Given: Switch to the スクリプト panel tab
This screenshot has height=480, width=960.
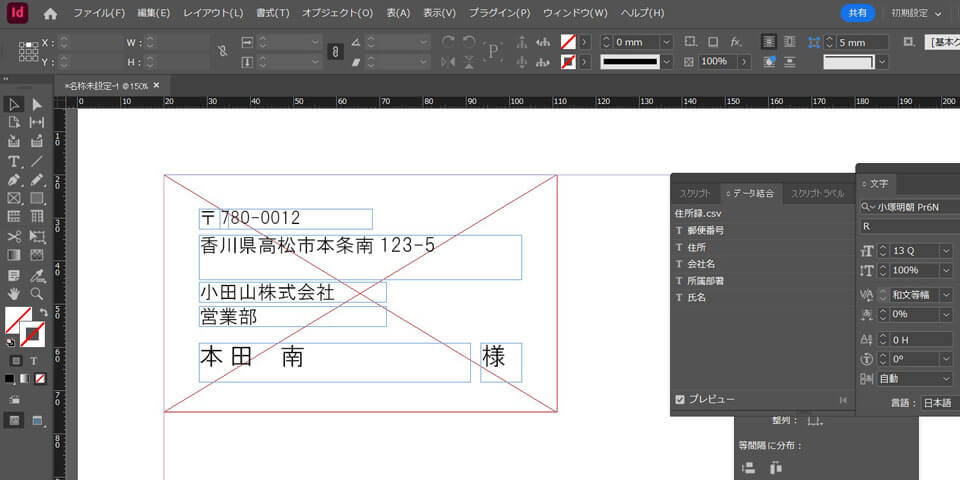Looking at the screenshot, I should tap(695, 193).
